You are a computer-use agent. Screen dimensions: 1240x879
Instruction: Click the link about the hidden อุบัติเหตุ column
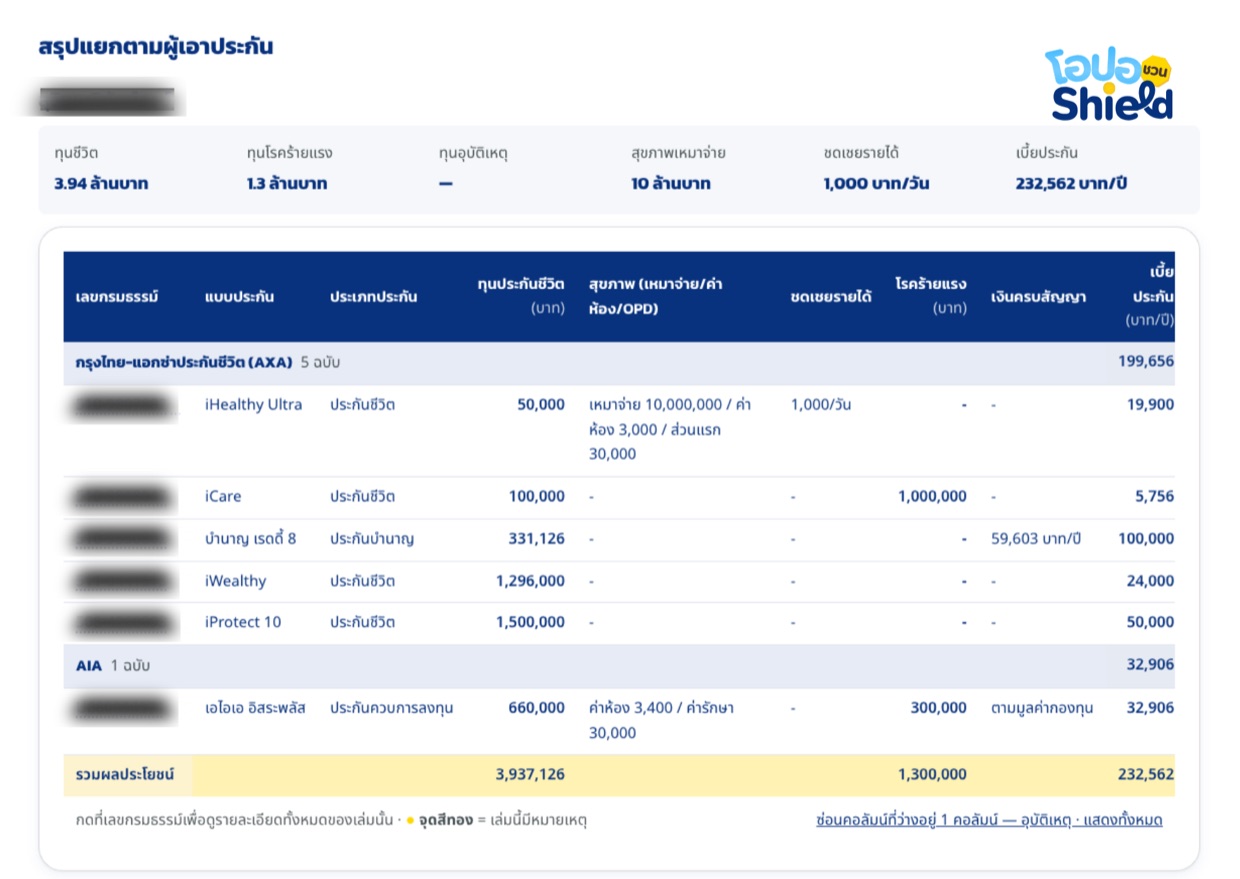[x=989, y=820]
